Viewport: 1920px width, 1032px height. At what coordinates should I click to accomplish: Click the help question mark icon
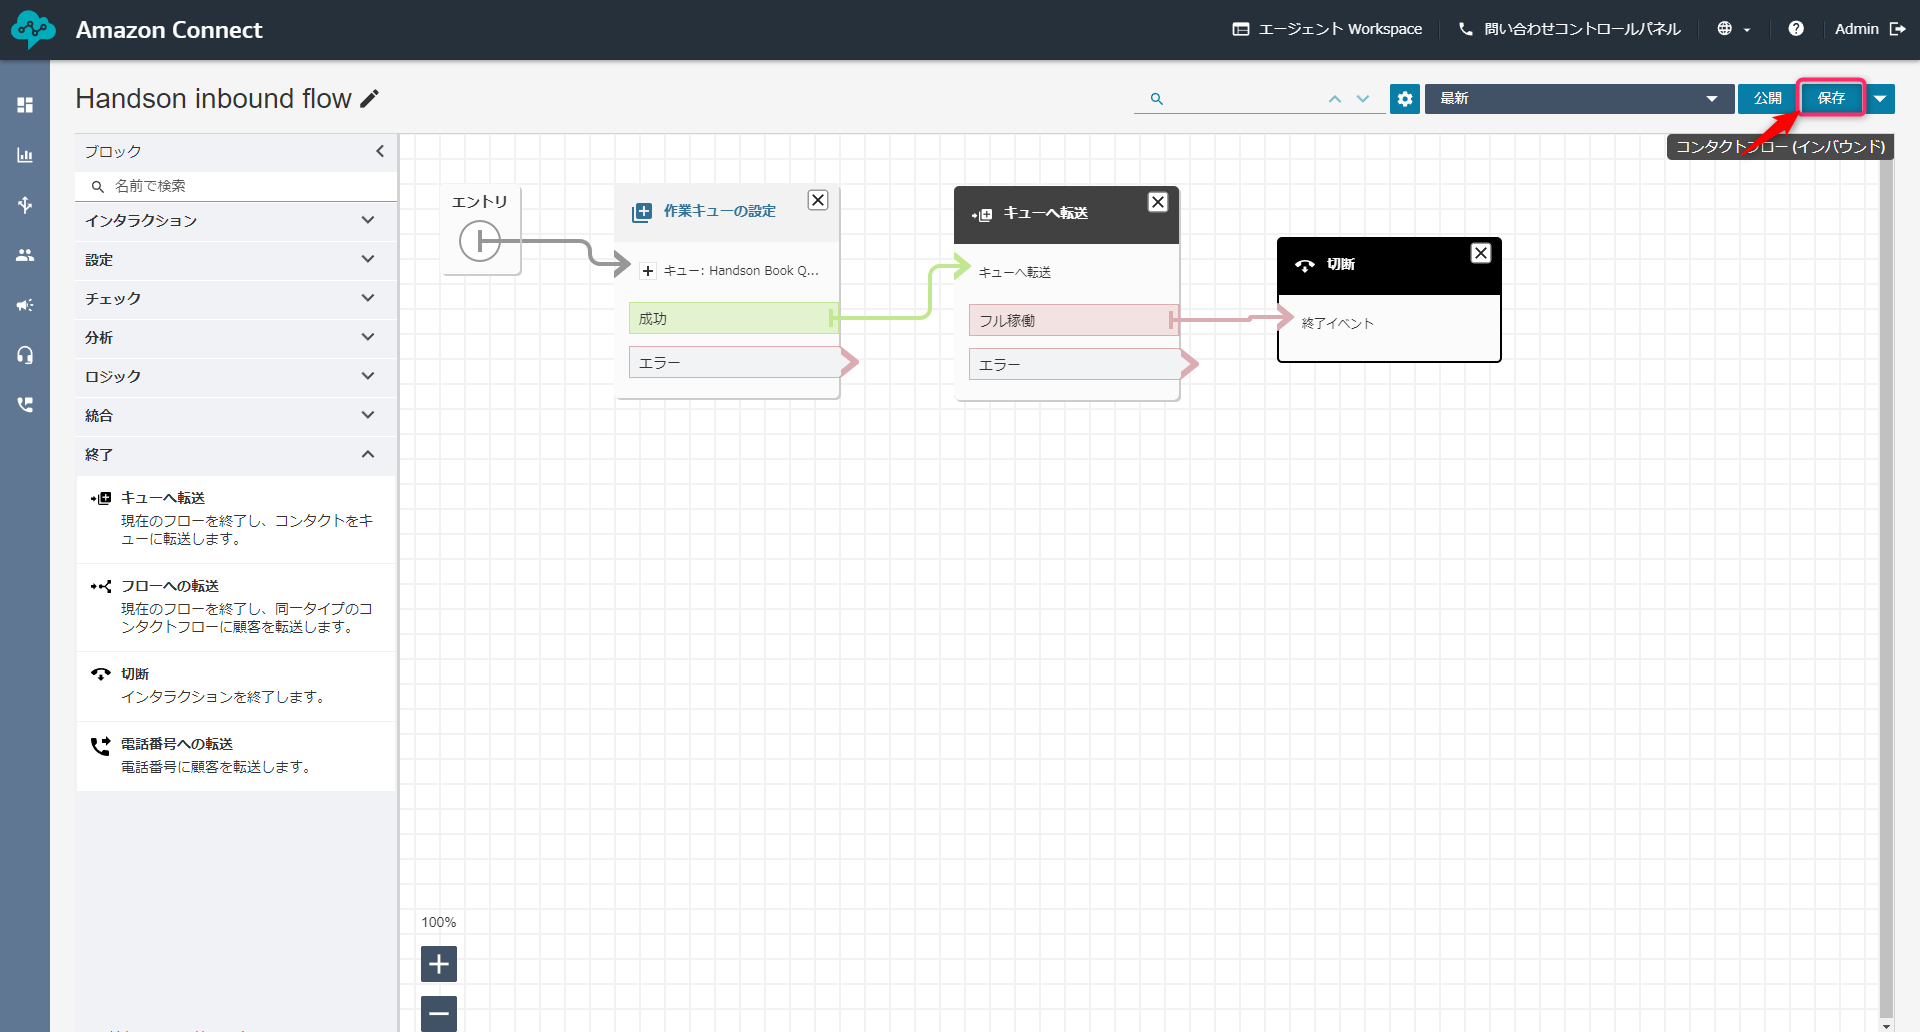[1796, 29]
